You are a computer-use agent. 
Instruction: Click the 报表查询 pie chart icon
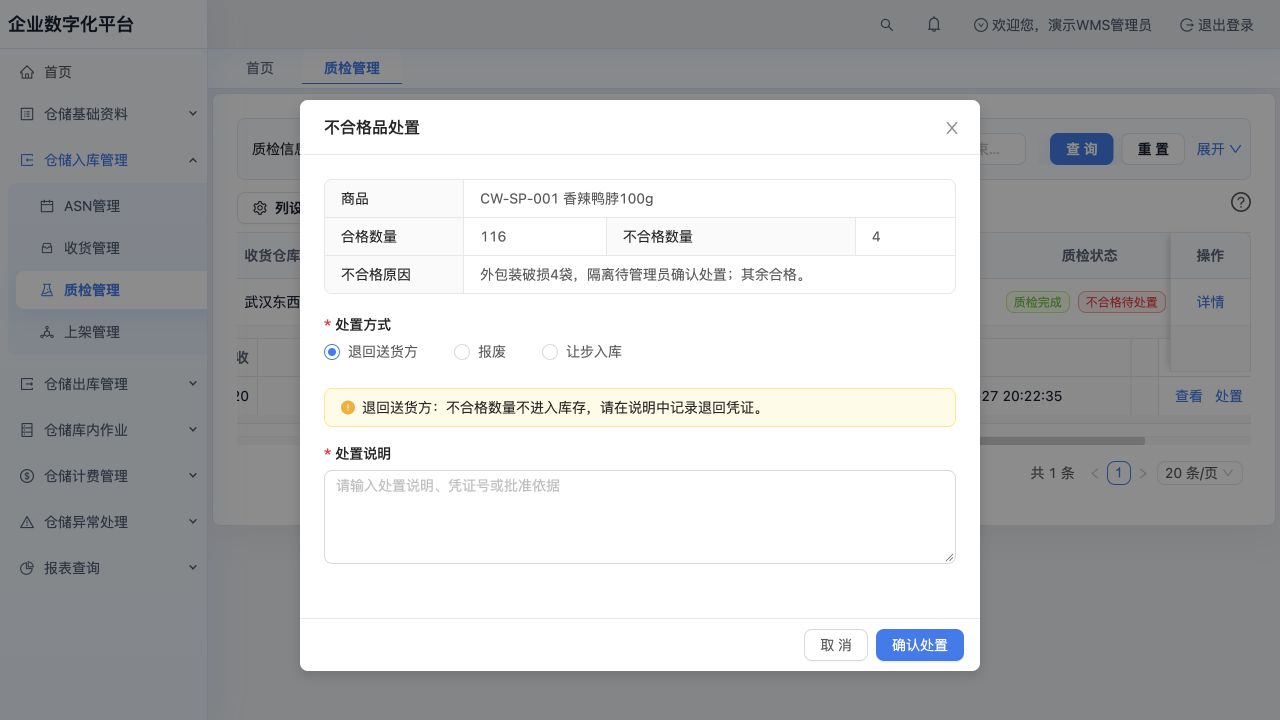coord(27,568)
